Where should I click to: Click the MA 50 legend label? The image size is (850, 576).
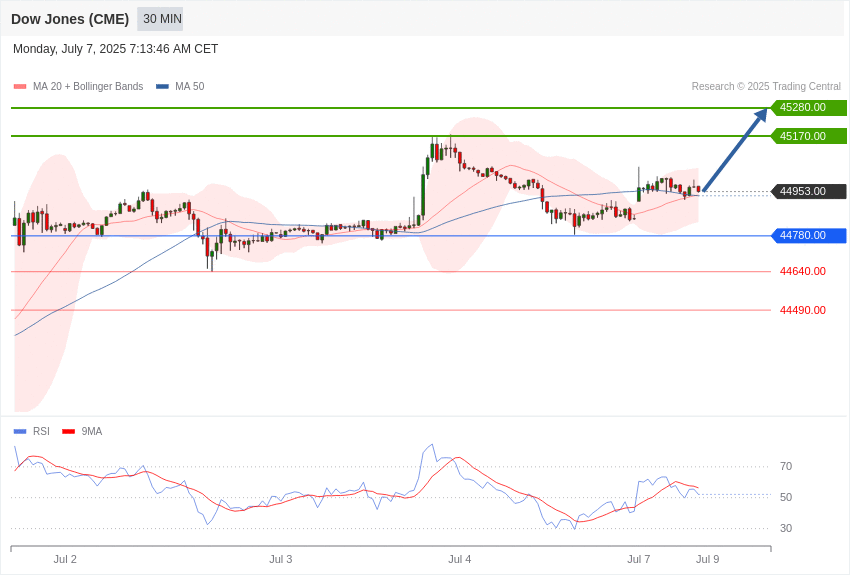190,87
